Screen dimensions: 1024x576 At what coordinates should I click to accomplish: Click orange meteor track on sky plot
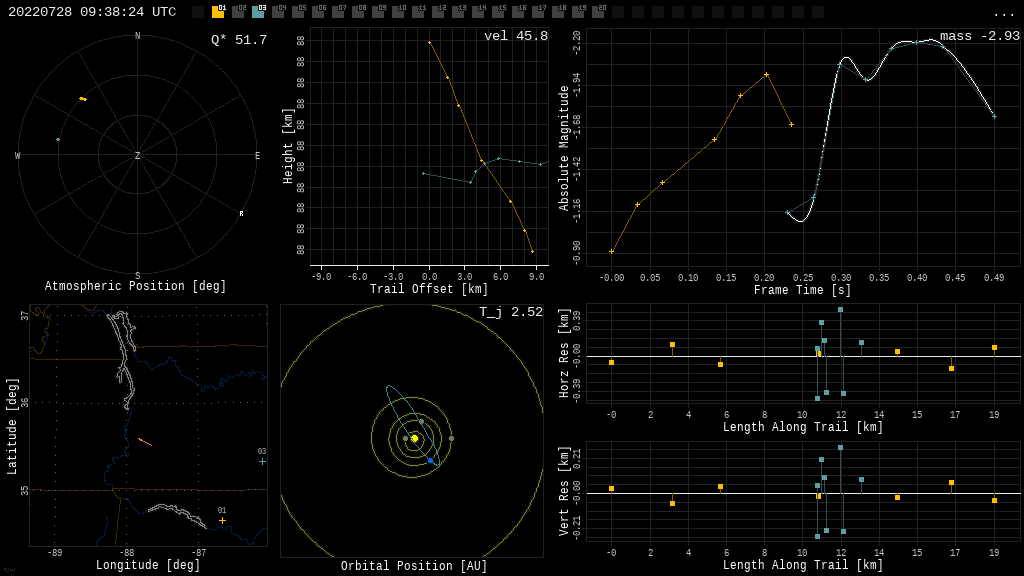pos(83,99)
